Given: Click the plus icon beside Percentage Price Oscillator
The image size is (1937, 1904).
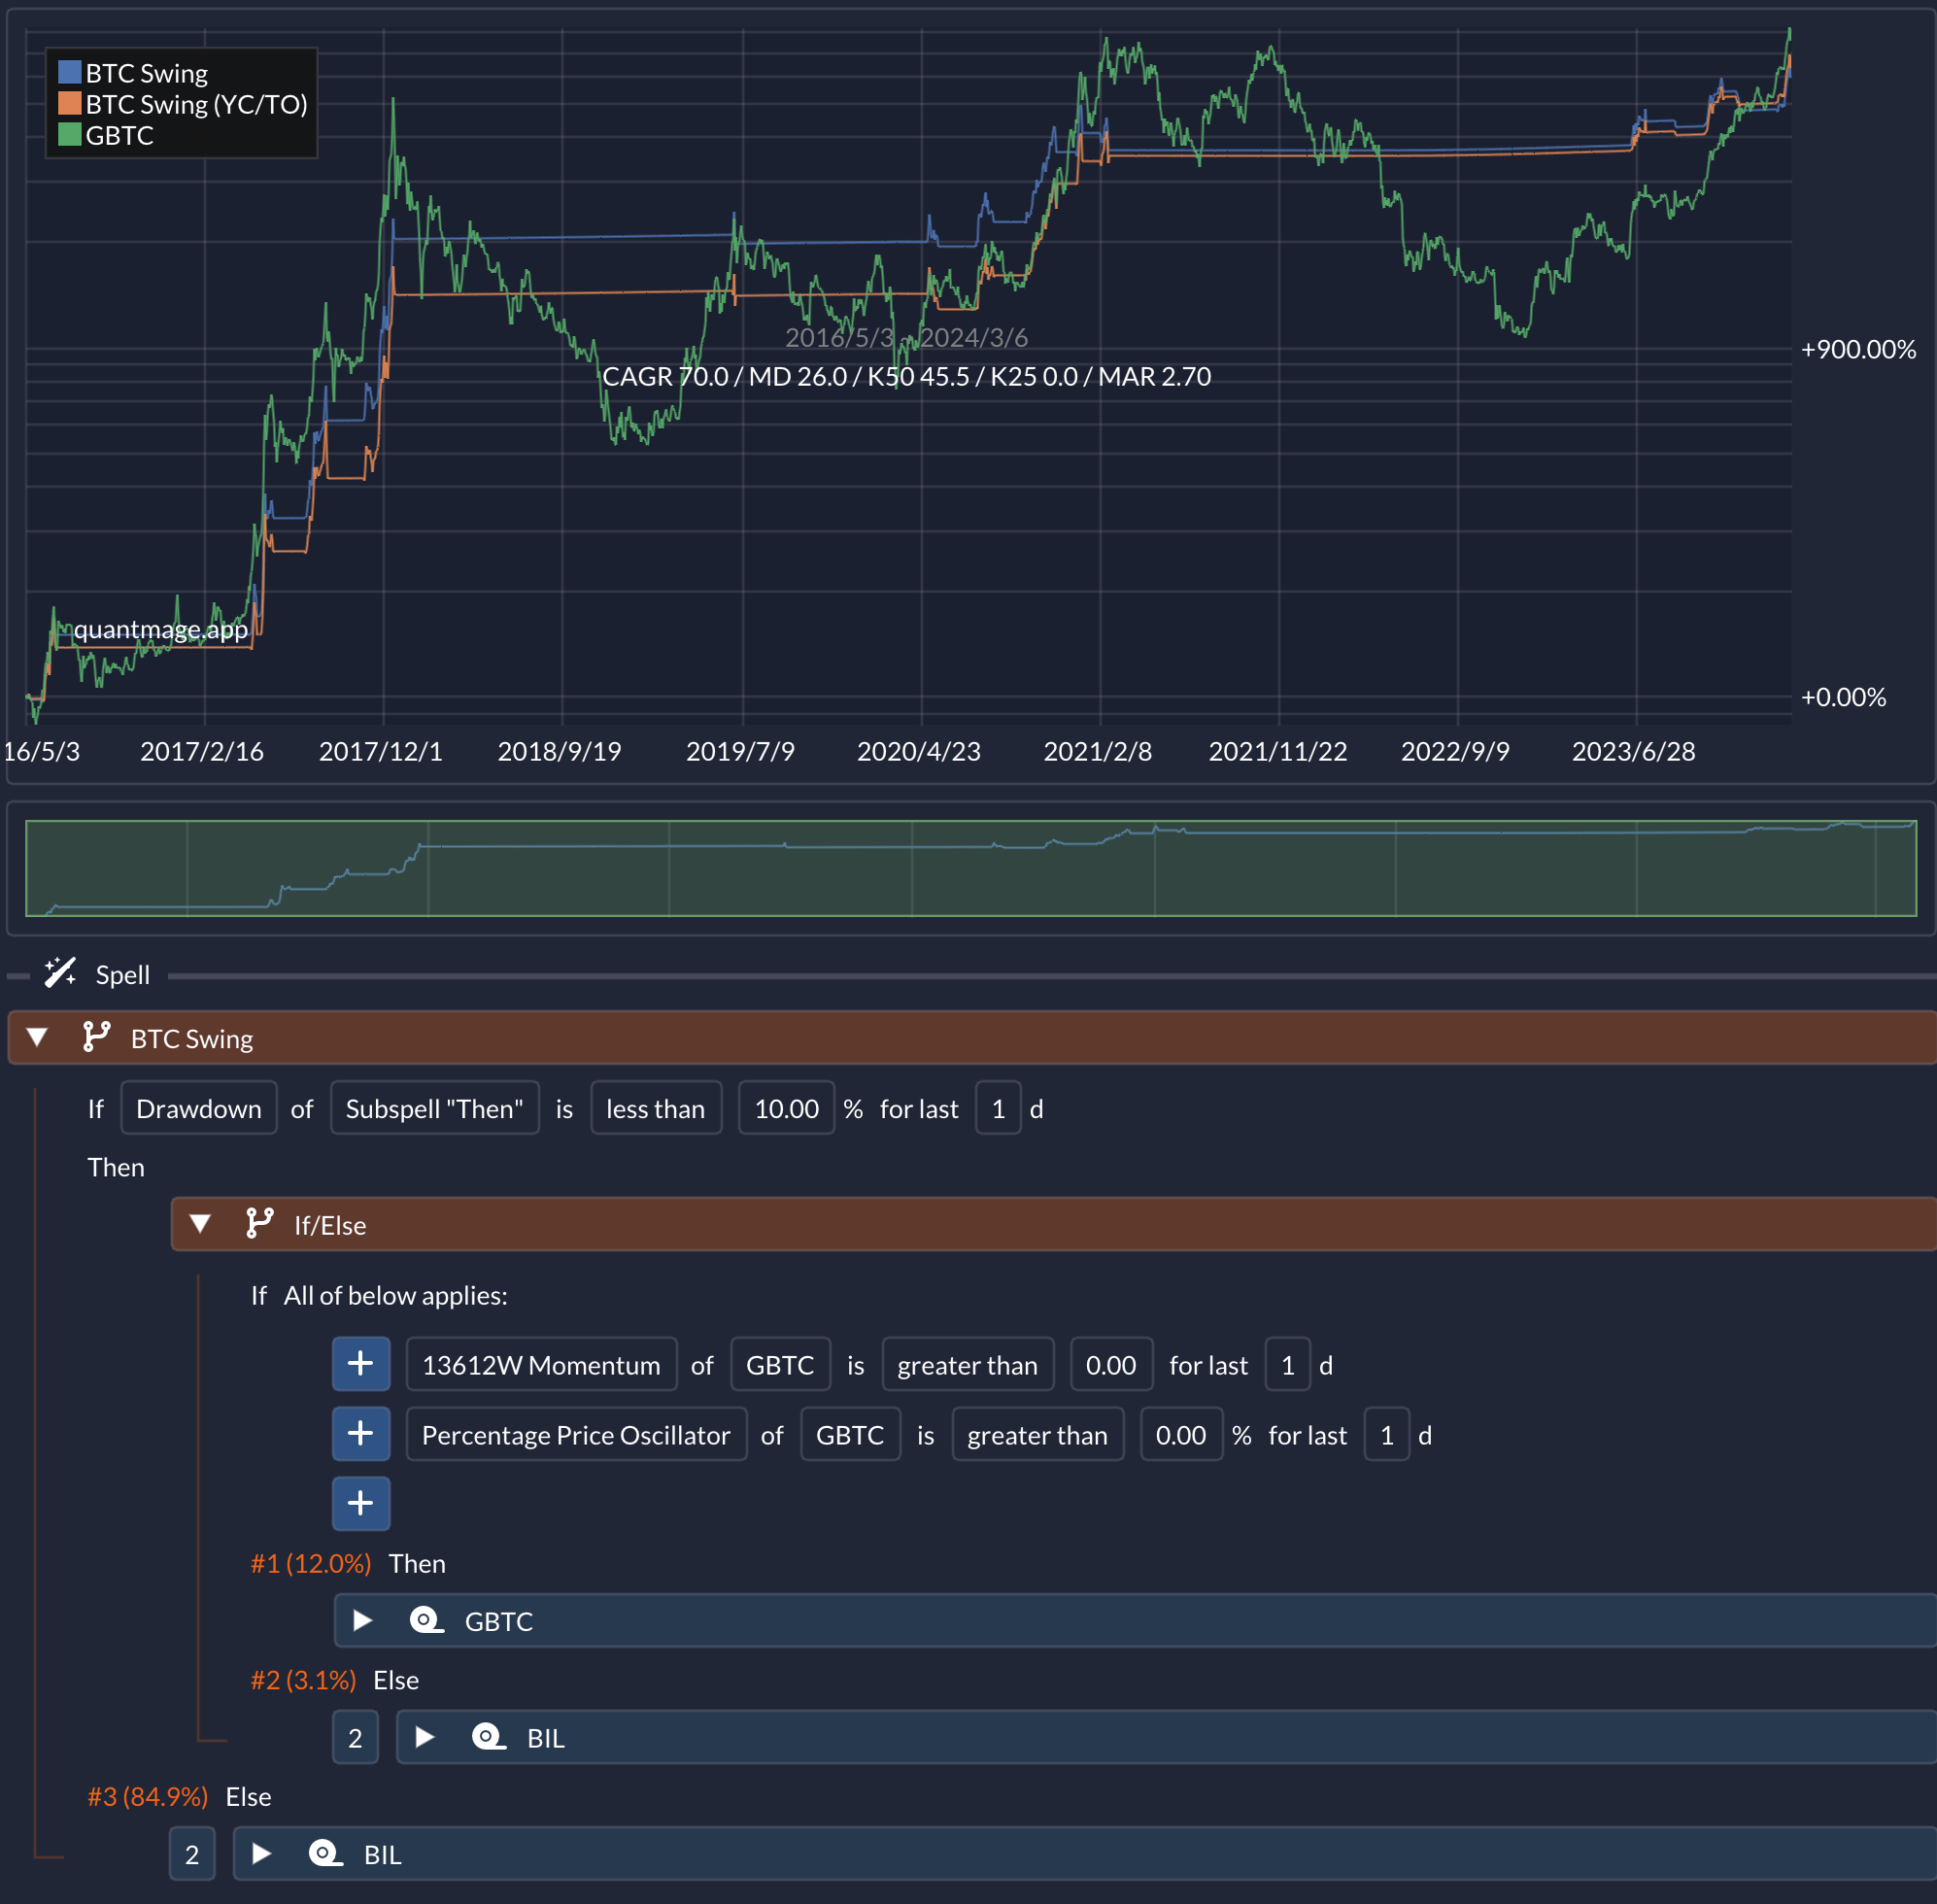Looking at the screenshot, I should tap(361, 1434).
